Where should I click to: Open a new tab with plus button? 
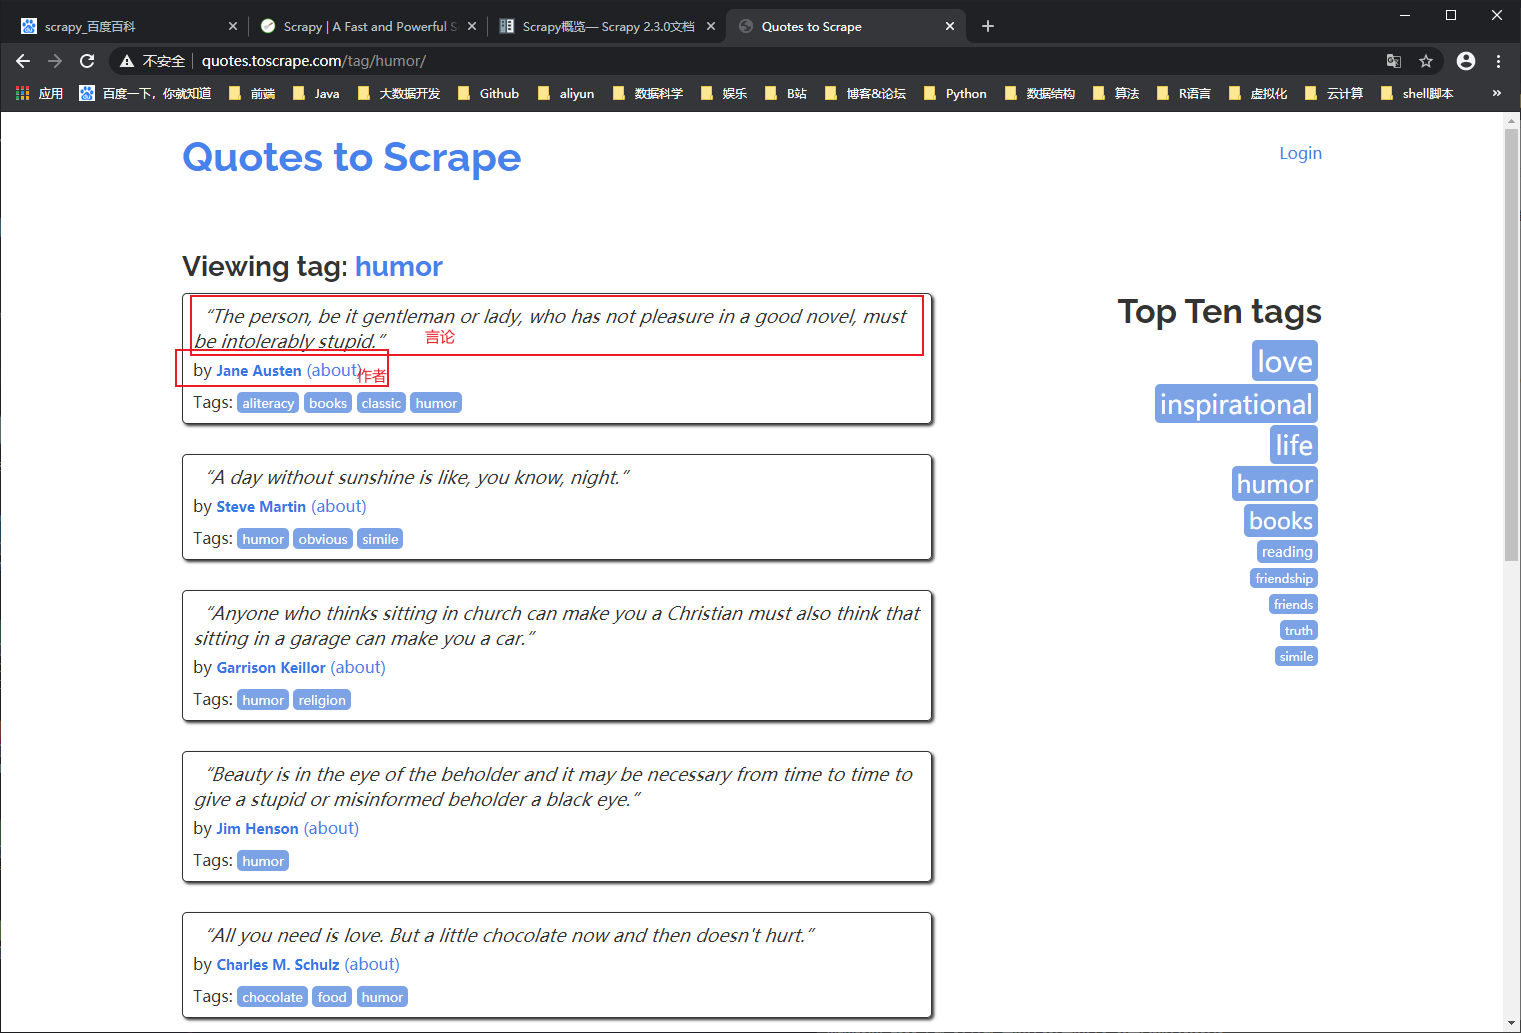coord(988,26)
